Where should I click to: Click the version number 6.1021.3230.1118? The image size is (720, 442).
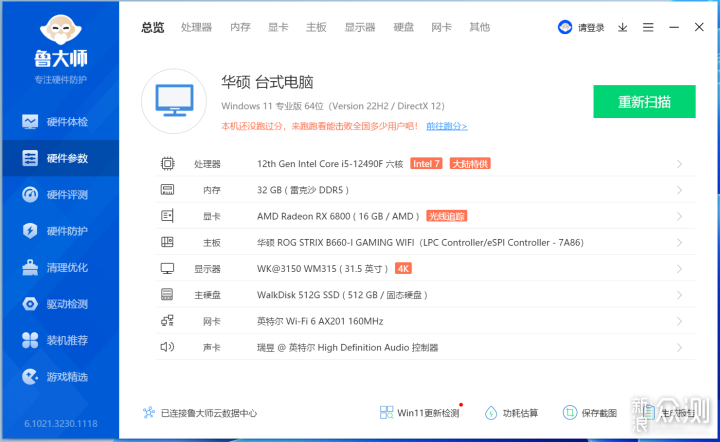pyautogui.click(x=61, y=423)
